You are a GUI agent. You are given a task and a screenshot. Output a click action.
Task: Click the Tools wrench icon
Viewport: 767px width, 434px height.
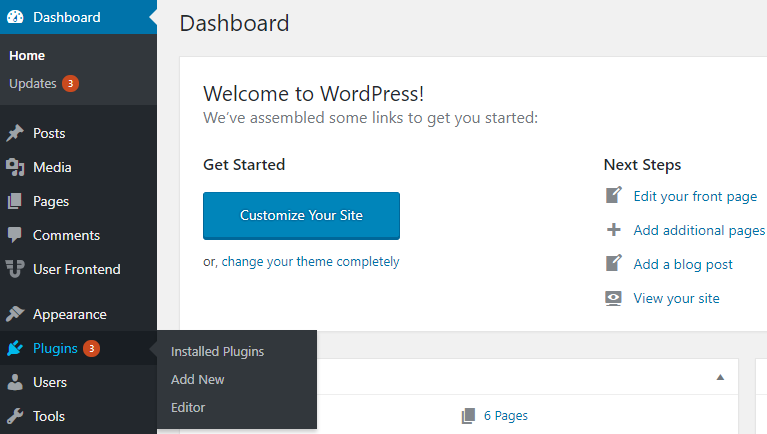point(15,416)
